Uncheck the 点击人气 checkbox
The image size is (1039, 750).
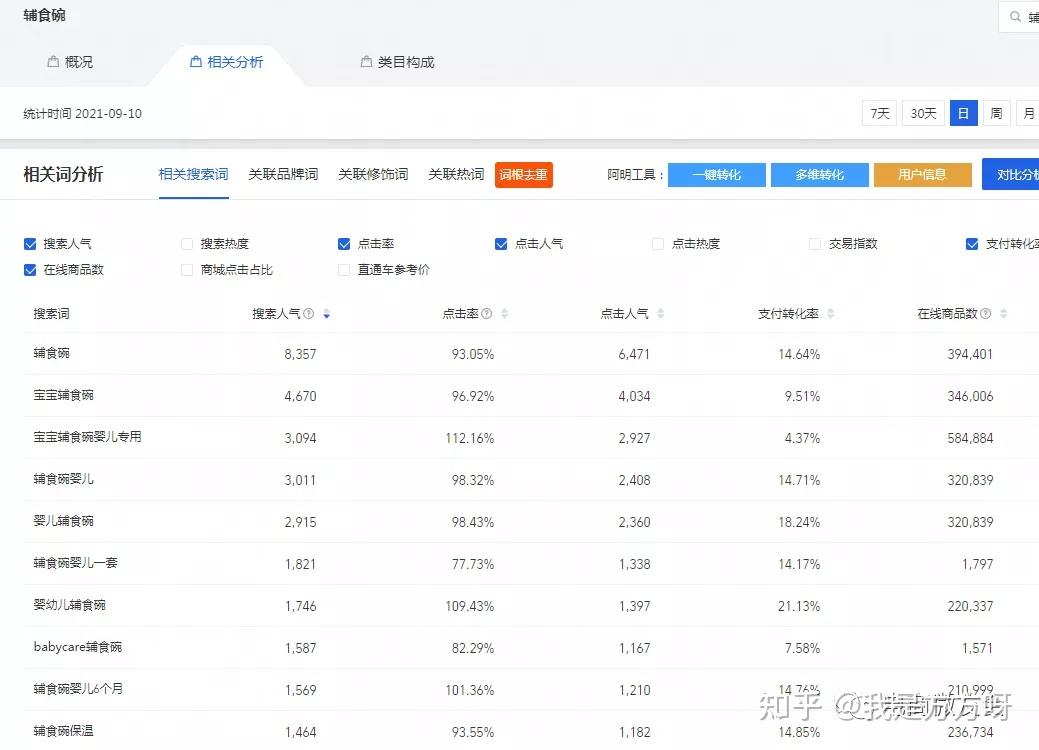tap(501, 244)
